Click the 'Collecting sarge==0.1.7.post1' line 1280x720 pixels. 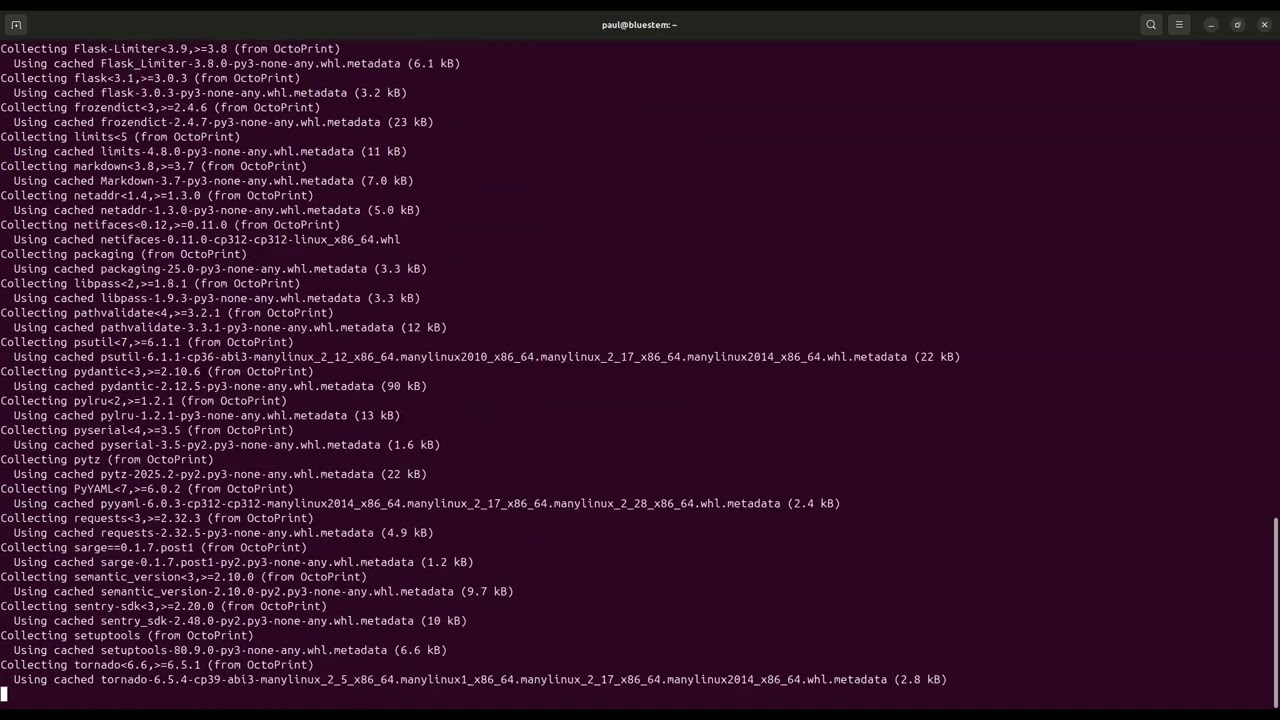tap(154, 548)
